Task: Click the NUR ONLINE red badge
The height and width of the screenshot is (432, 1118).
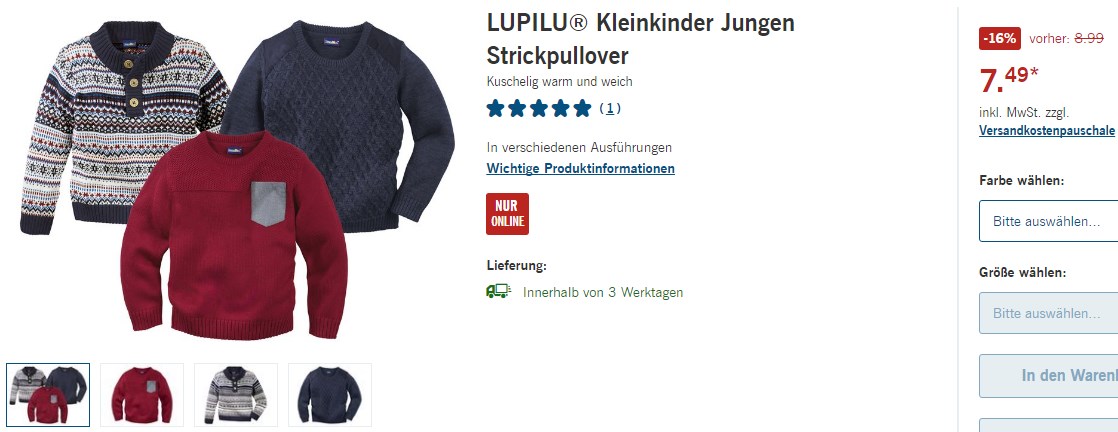Action: pos(507,214)
